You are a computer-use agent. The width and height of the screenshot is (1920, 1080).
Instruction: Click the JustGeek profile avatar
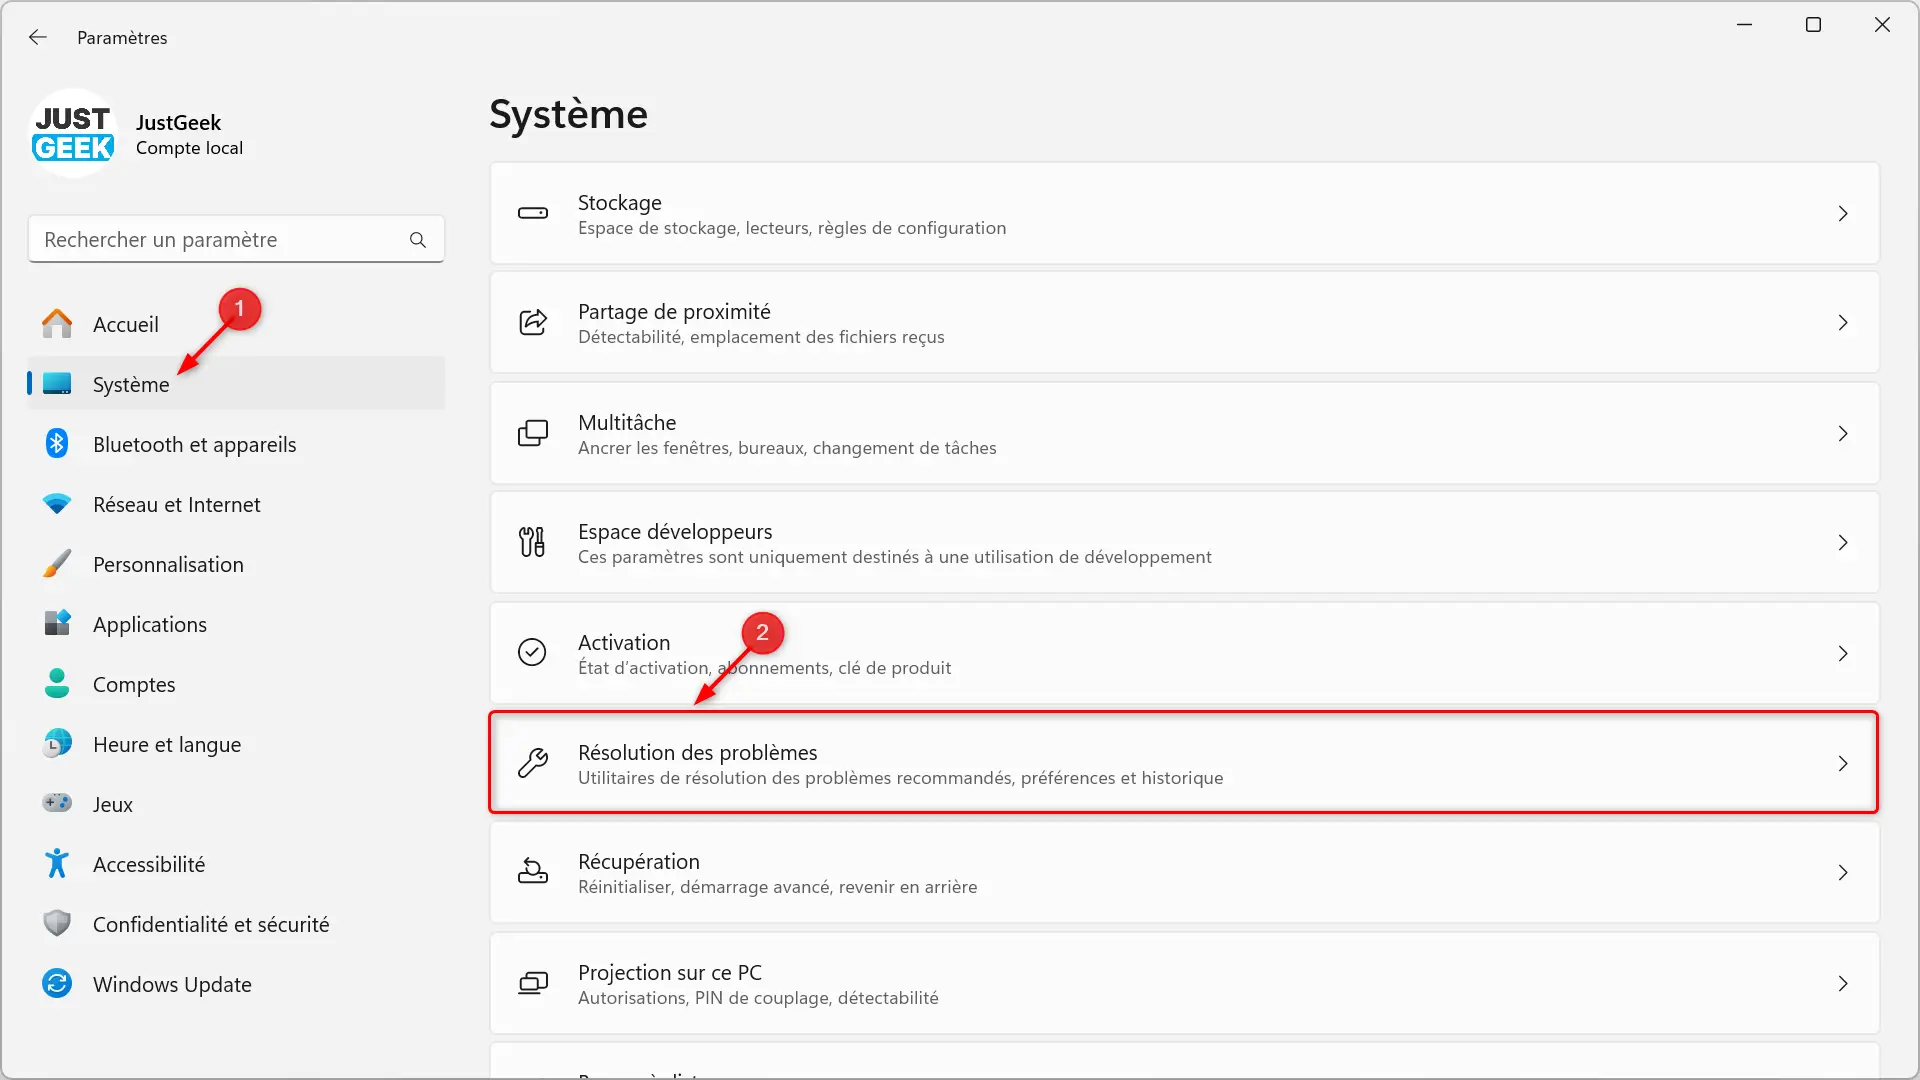point(73,133)
